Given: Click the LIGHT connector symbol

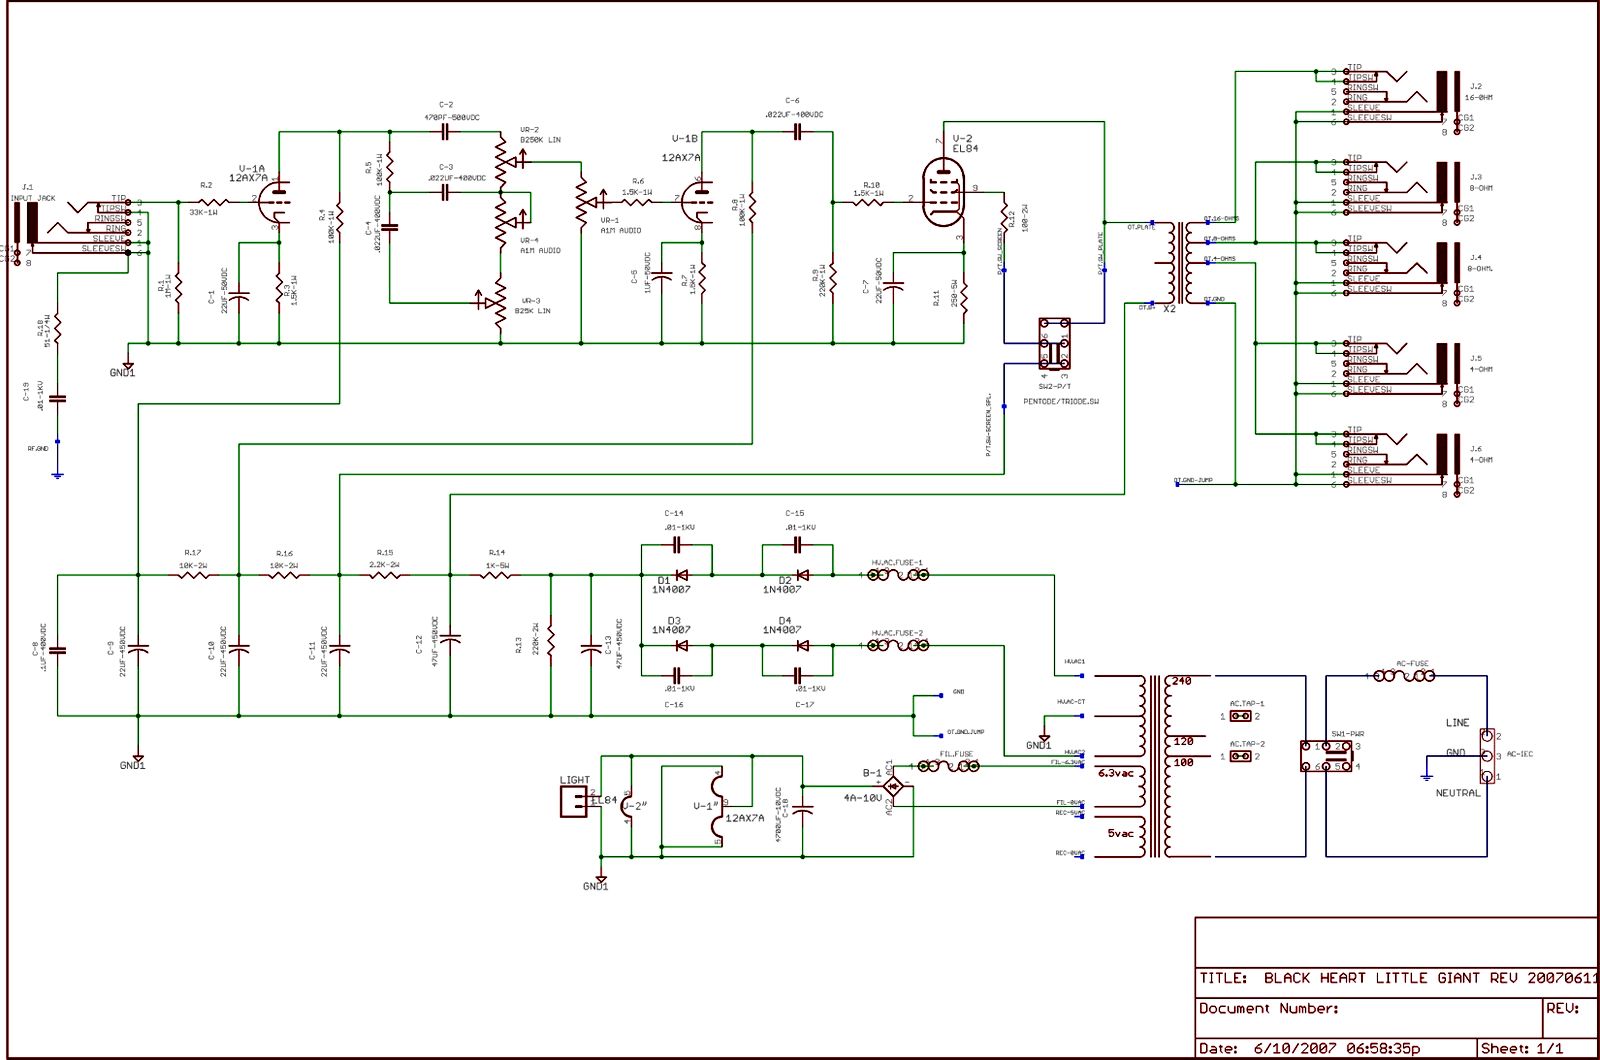Looking at the screenshot, I should [x=574, y=800].
